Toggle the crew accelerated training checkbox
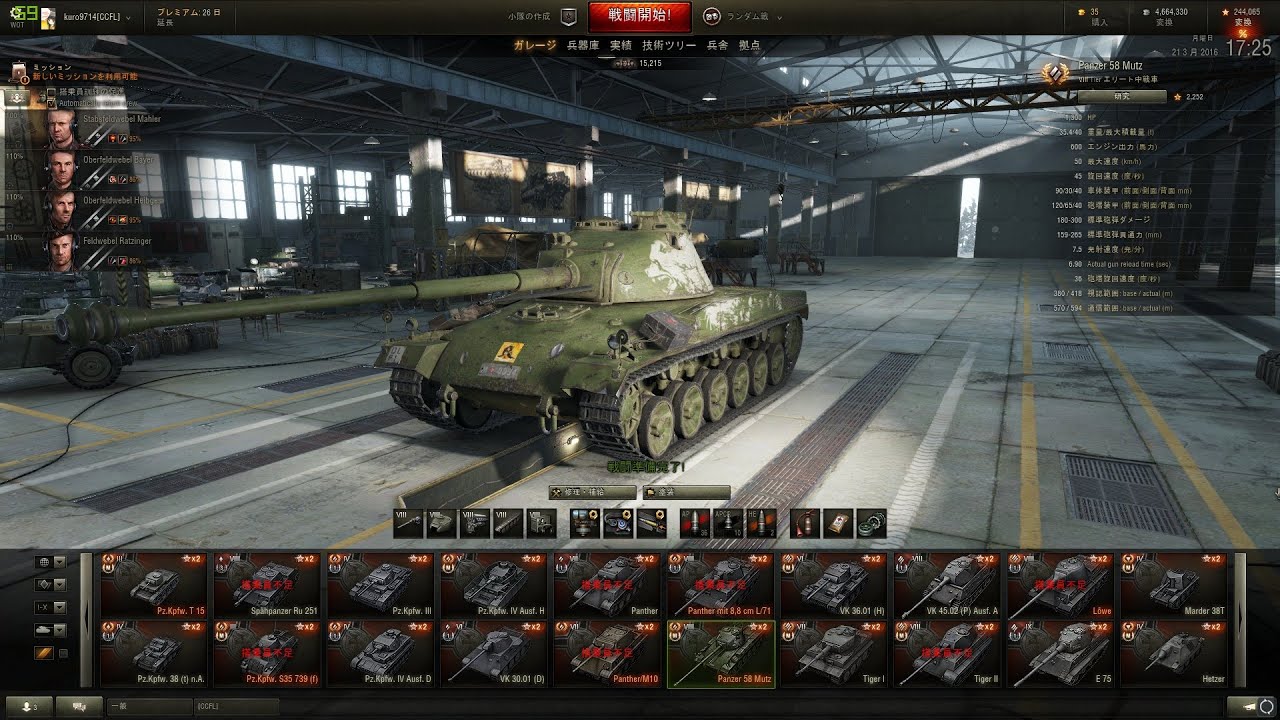 [51, 92]
